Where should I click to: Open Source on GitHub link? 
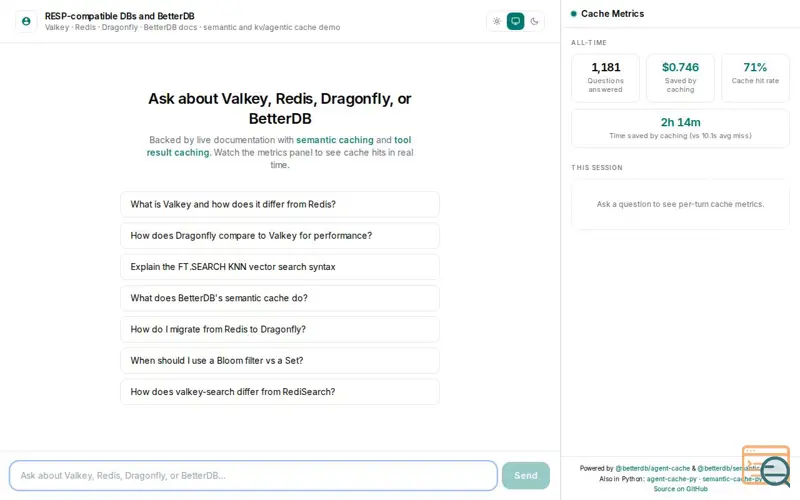pyautogui.click(x=680, y=489)
